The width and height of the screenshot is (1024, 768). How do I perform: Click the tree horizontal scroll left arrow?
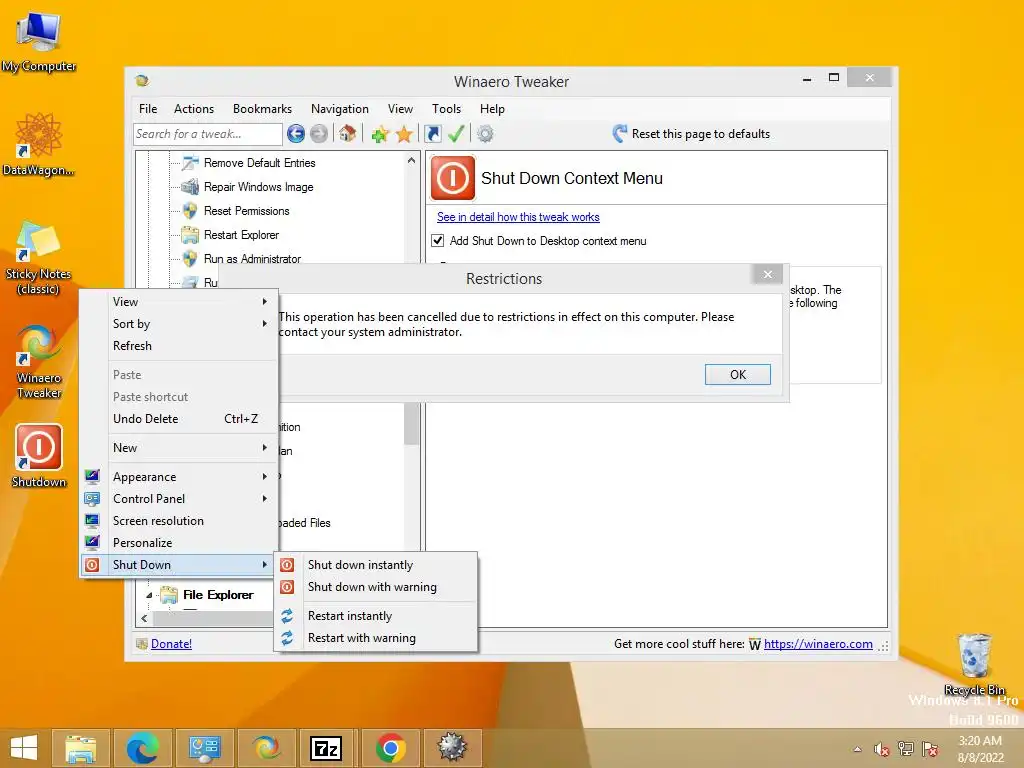point(144,618)
